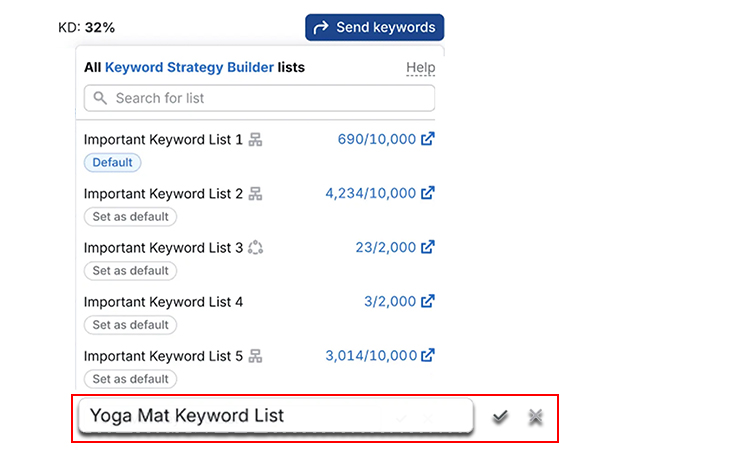750x450 pixels.
Task: Click the magnifier icon in the search box
Action: pos(100,98)
